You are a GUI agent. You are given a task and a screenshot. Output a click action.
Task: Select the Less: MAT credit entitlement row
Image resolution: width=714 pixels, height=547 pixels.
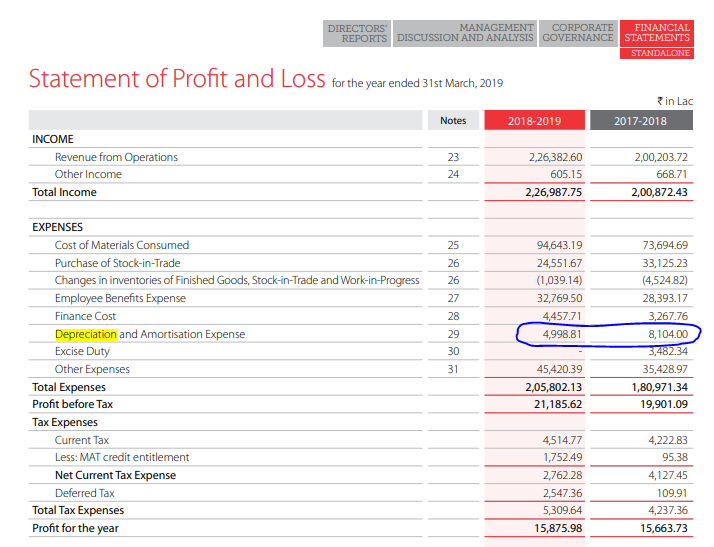coord(122,457)
